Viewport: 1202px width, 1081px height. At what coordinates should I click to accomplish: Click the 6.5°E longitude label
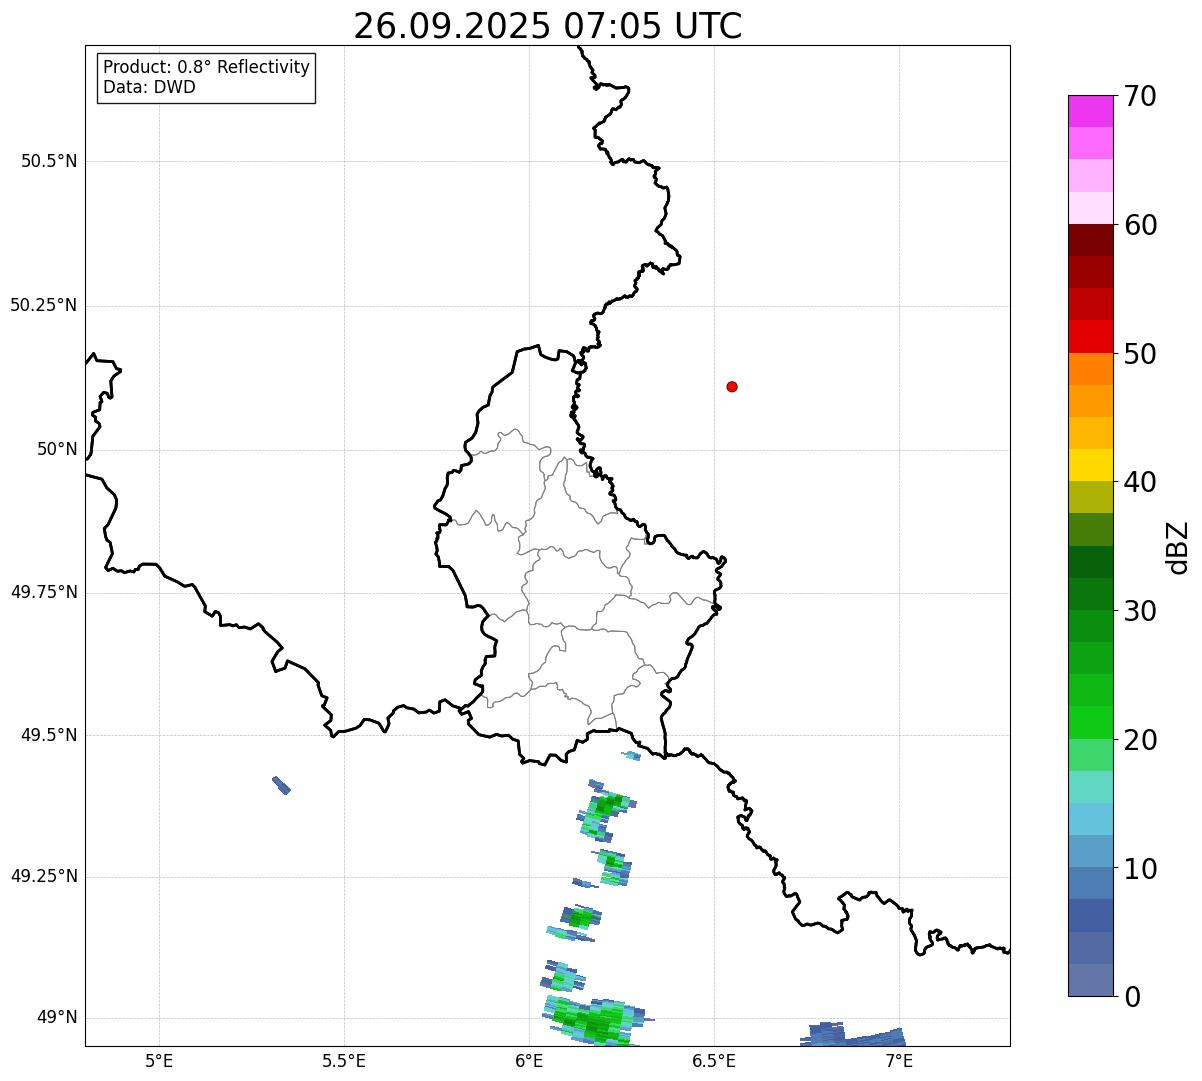tap(714, 1060)
